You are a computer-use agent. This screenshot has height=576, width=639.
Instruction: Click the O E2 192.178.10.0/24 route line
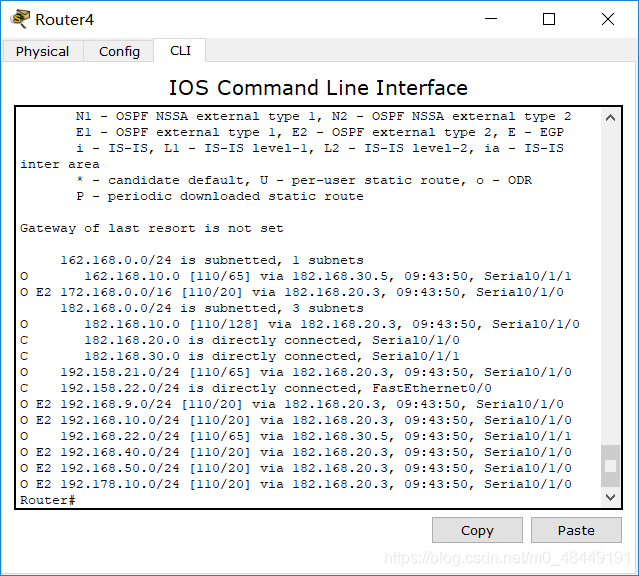coord(296,484)
